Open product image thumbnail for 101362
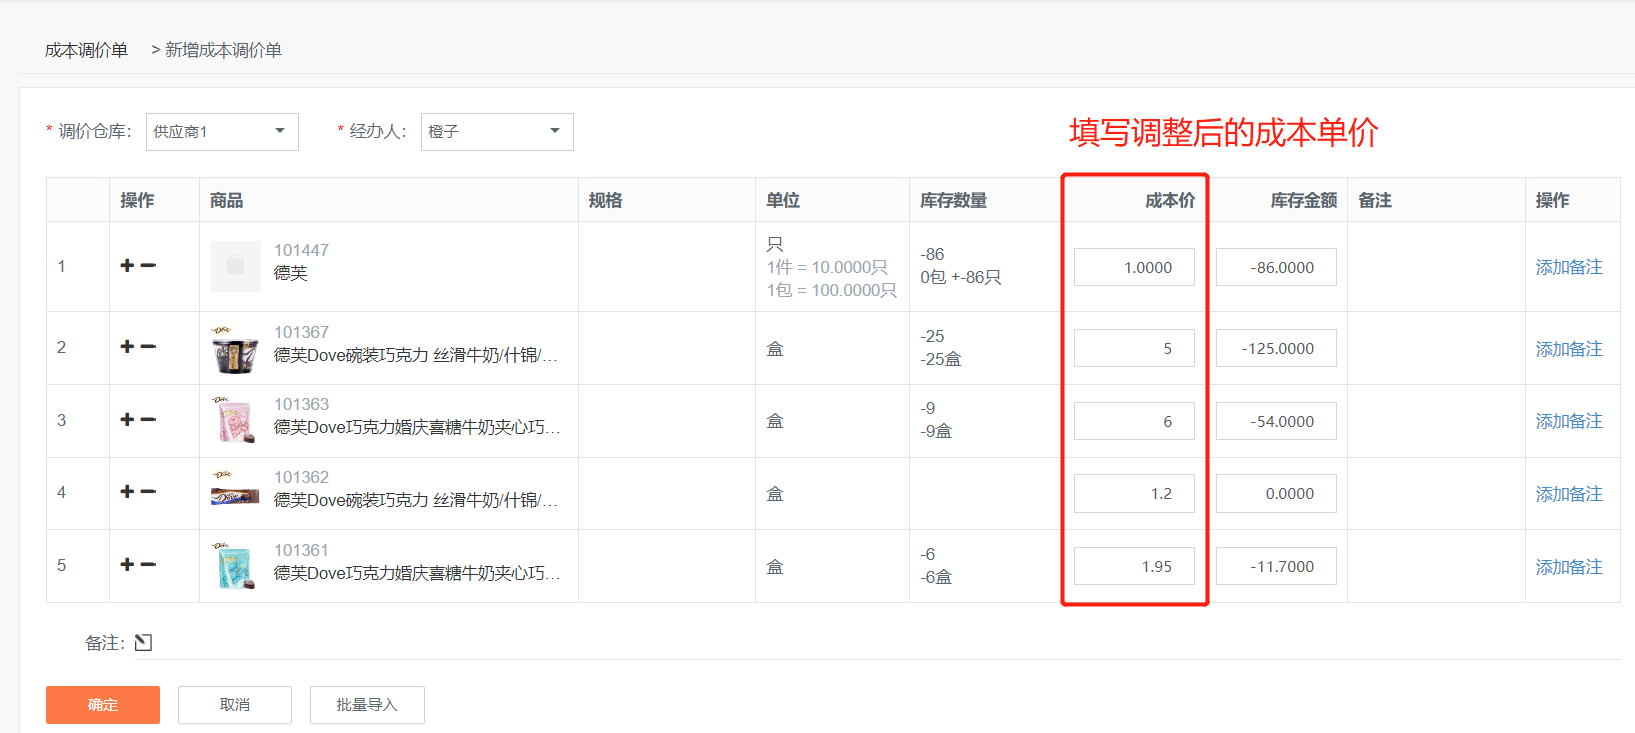The image size is (1635, 733). (x=235, y=494)
